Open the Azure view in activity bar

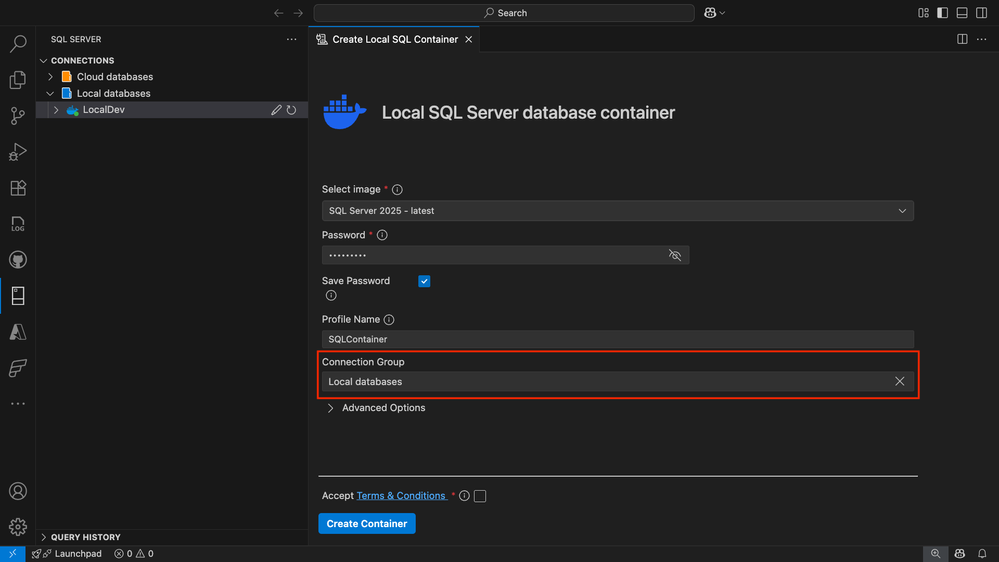point(18,332)
